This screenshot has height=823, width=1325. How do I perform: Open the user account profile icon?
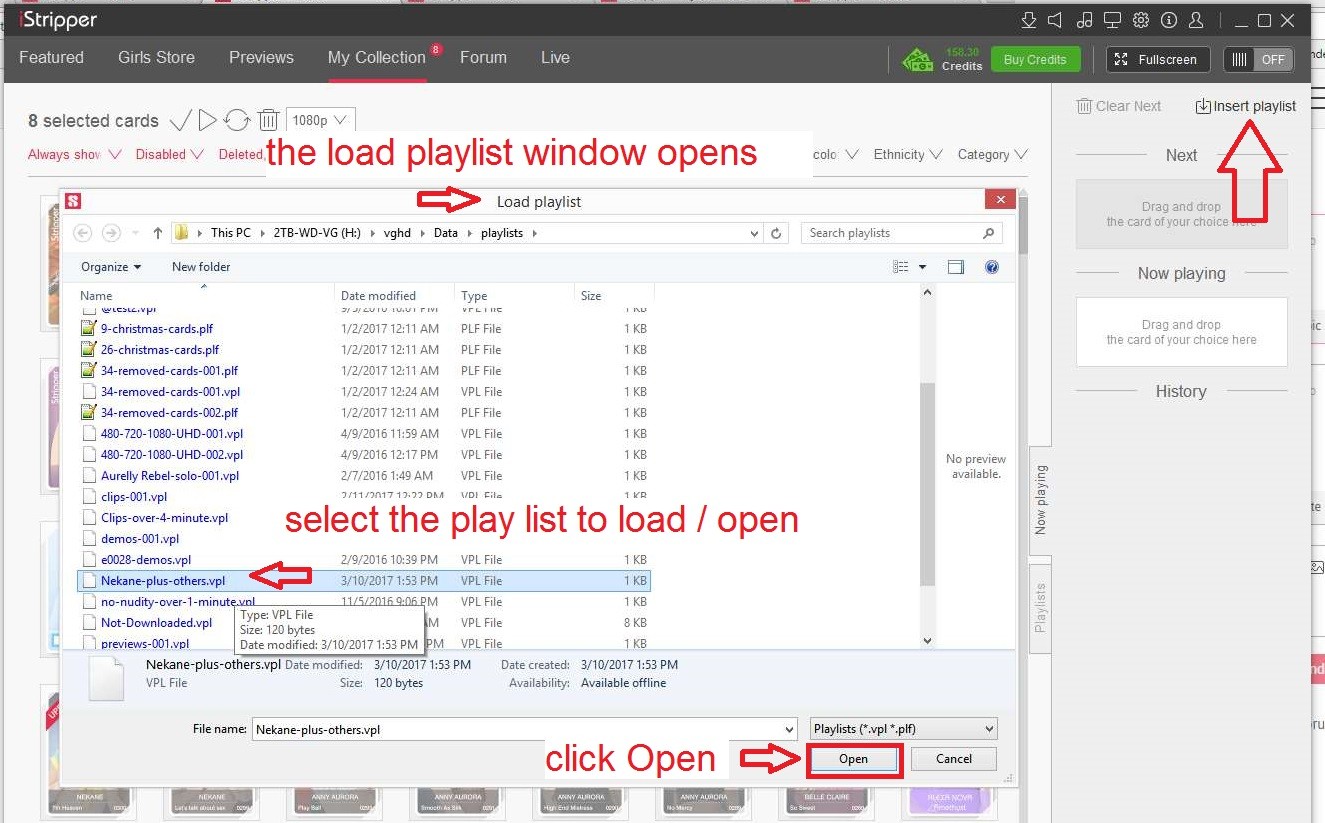click(x=1196, y=20)
